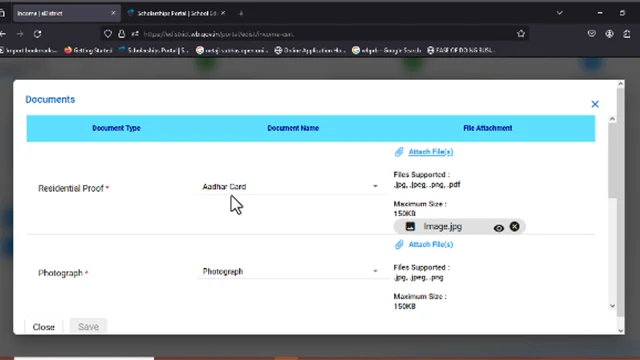Viewport: 640px width, 360px height.
Task: Click the Image.jpg file name
Action: click(x=442, y=227)
